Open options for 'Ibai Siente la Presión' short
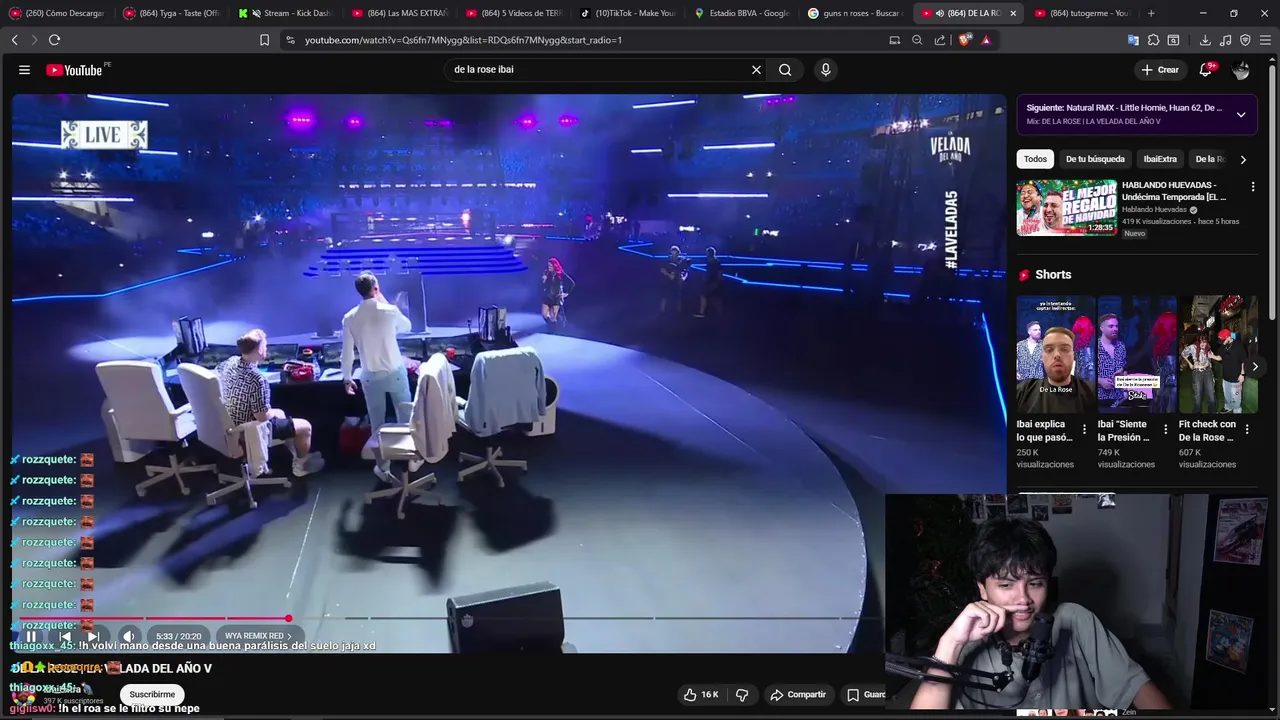The width and height of the screenshot is (1280, 720). point(1165,430)
